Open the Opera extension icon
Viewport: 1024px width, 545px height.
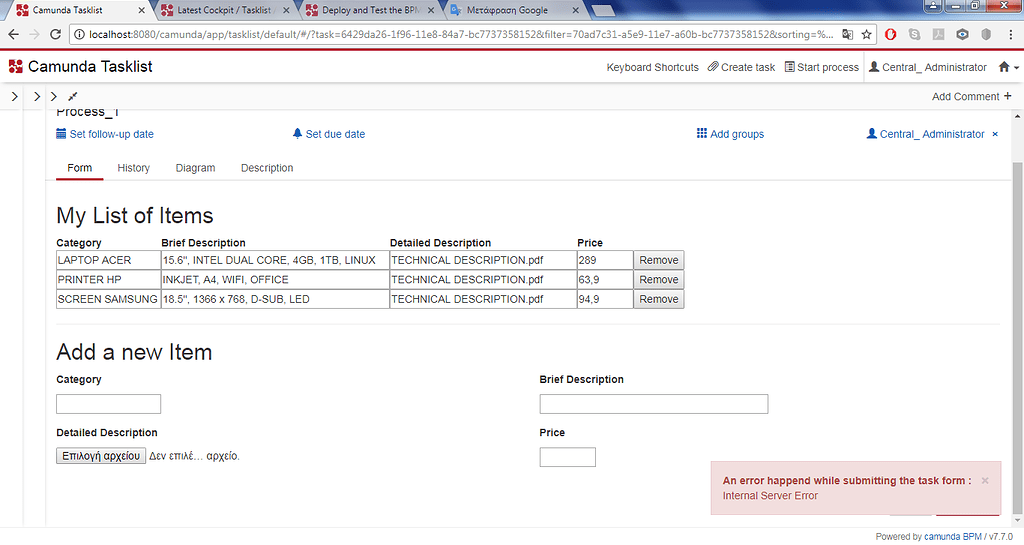[x=890, y=35]
